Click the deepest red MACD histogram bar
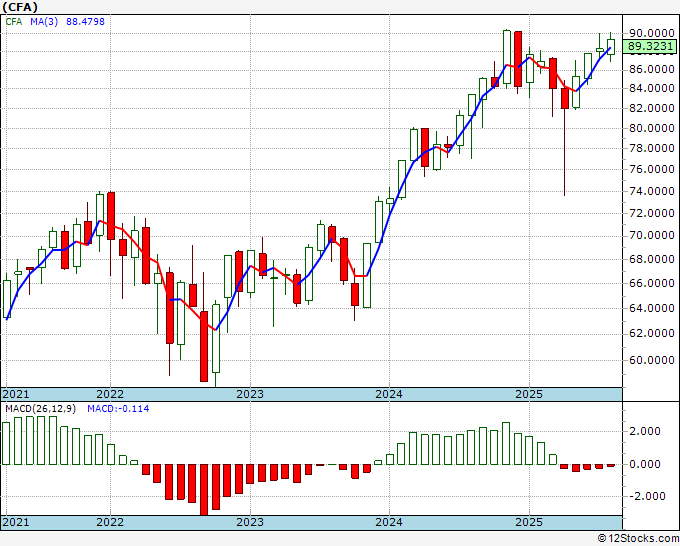Viewport: 680px width, 546px height. click(x=204, y=490)
